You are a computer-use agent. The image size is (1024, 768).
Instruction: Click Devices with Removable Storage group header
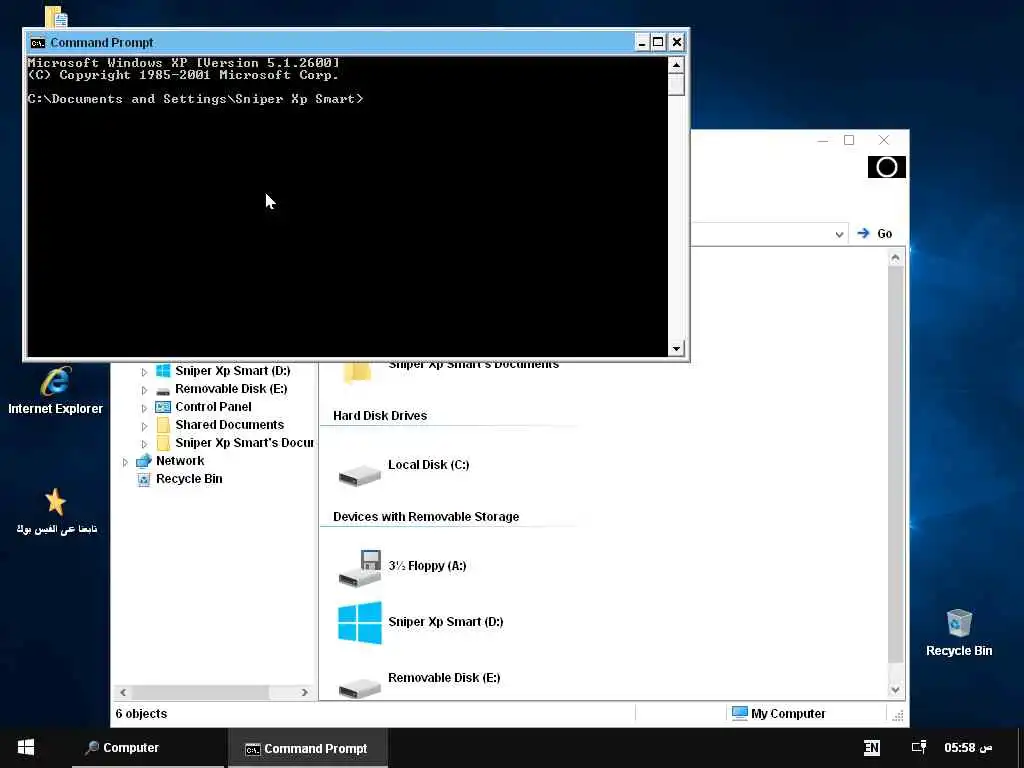coord(426,517)
